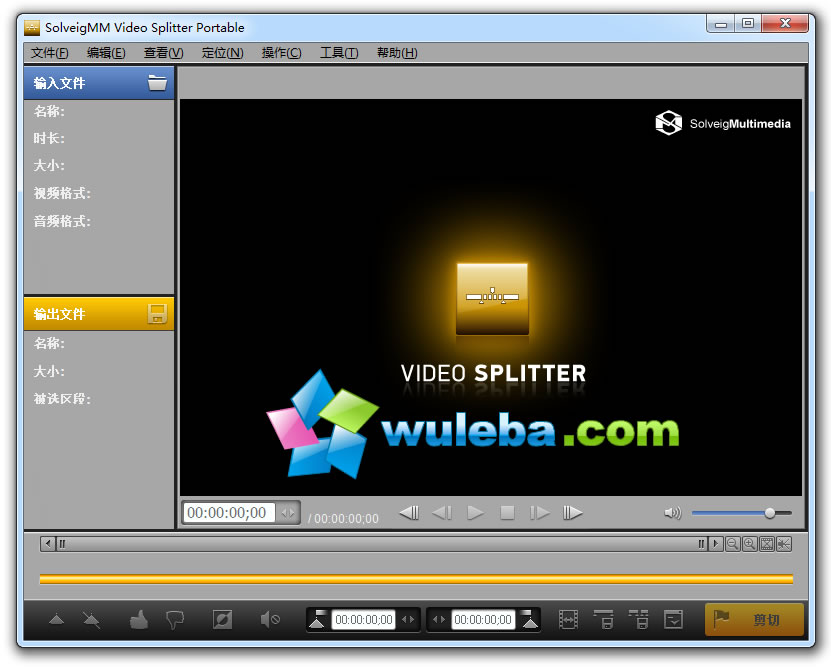831x667 pixels.
Task: Click the right marker timecode stepper arrows
Action: point(439,619)
